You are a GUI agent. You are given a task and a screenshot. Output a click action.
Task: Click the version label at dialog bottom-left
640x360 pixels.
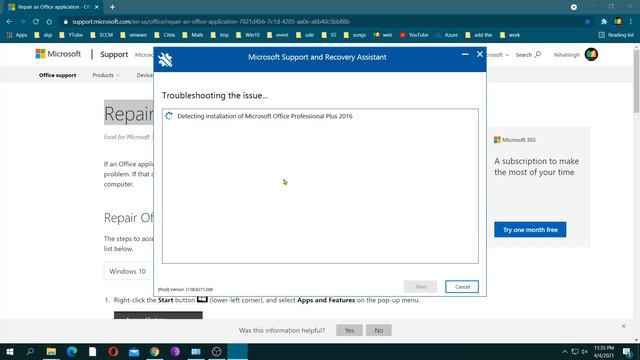coord(185,289)
